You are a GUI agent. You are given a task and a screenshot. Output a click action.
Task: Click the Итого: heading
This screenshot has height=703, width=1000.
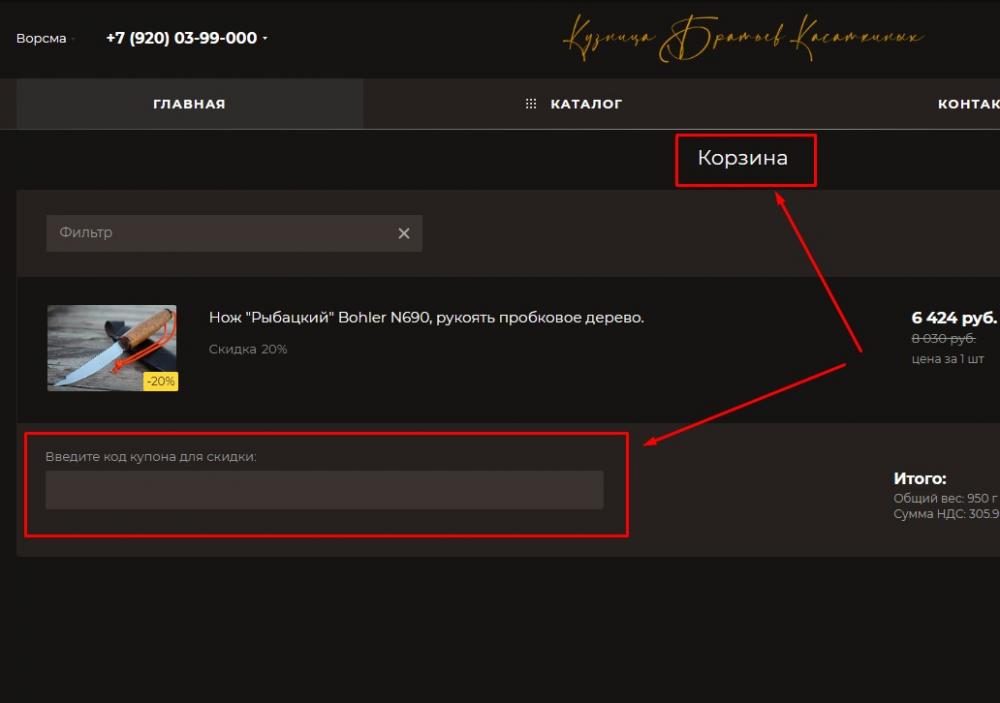click(920, 478)
